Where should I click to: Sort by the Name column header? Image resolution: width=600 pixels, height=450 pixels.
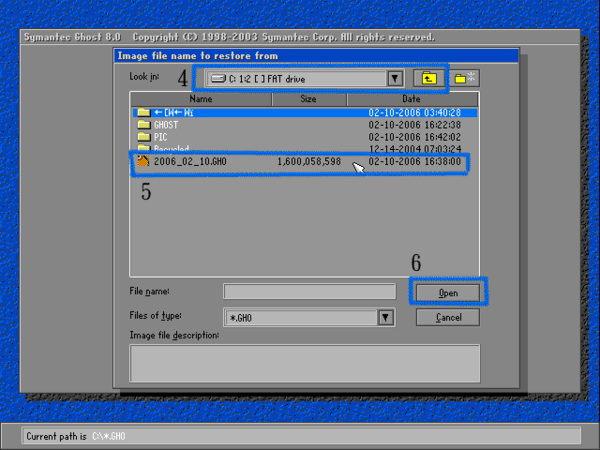coord(201,99)
